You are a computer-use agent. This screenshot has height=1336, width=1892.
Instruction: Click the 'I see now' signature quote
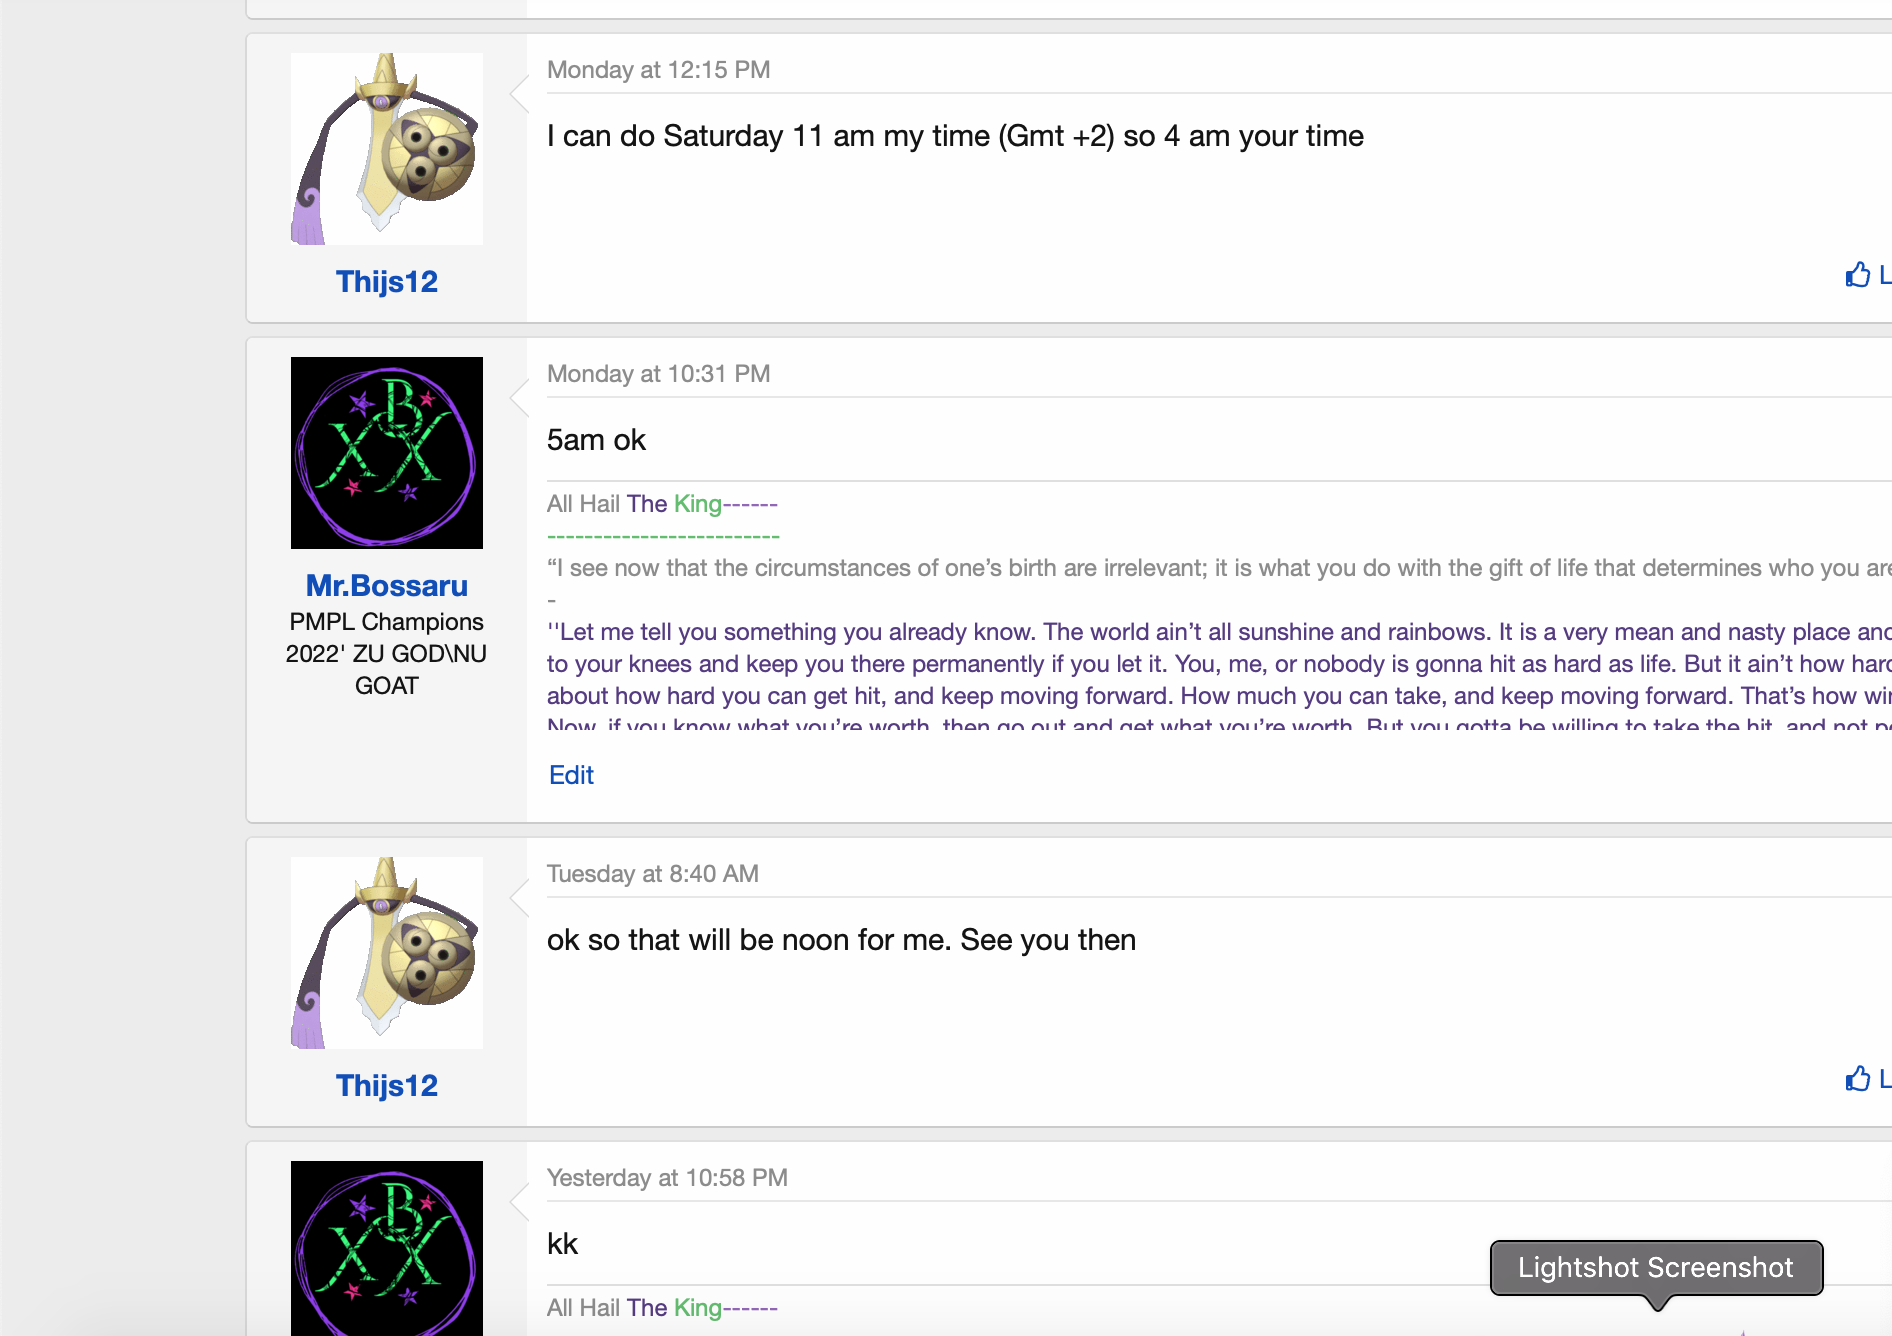(1219, 568)
